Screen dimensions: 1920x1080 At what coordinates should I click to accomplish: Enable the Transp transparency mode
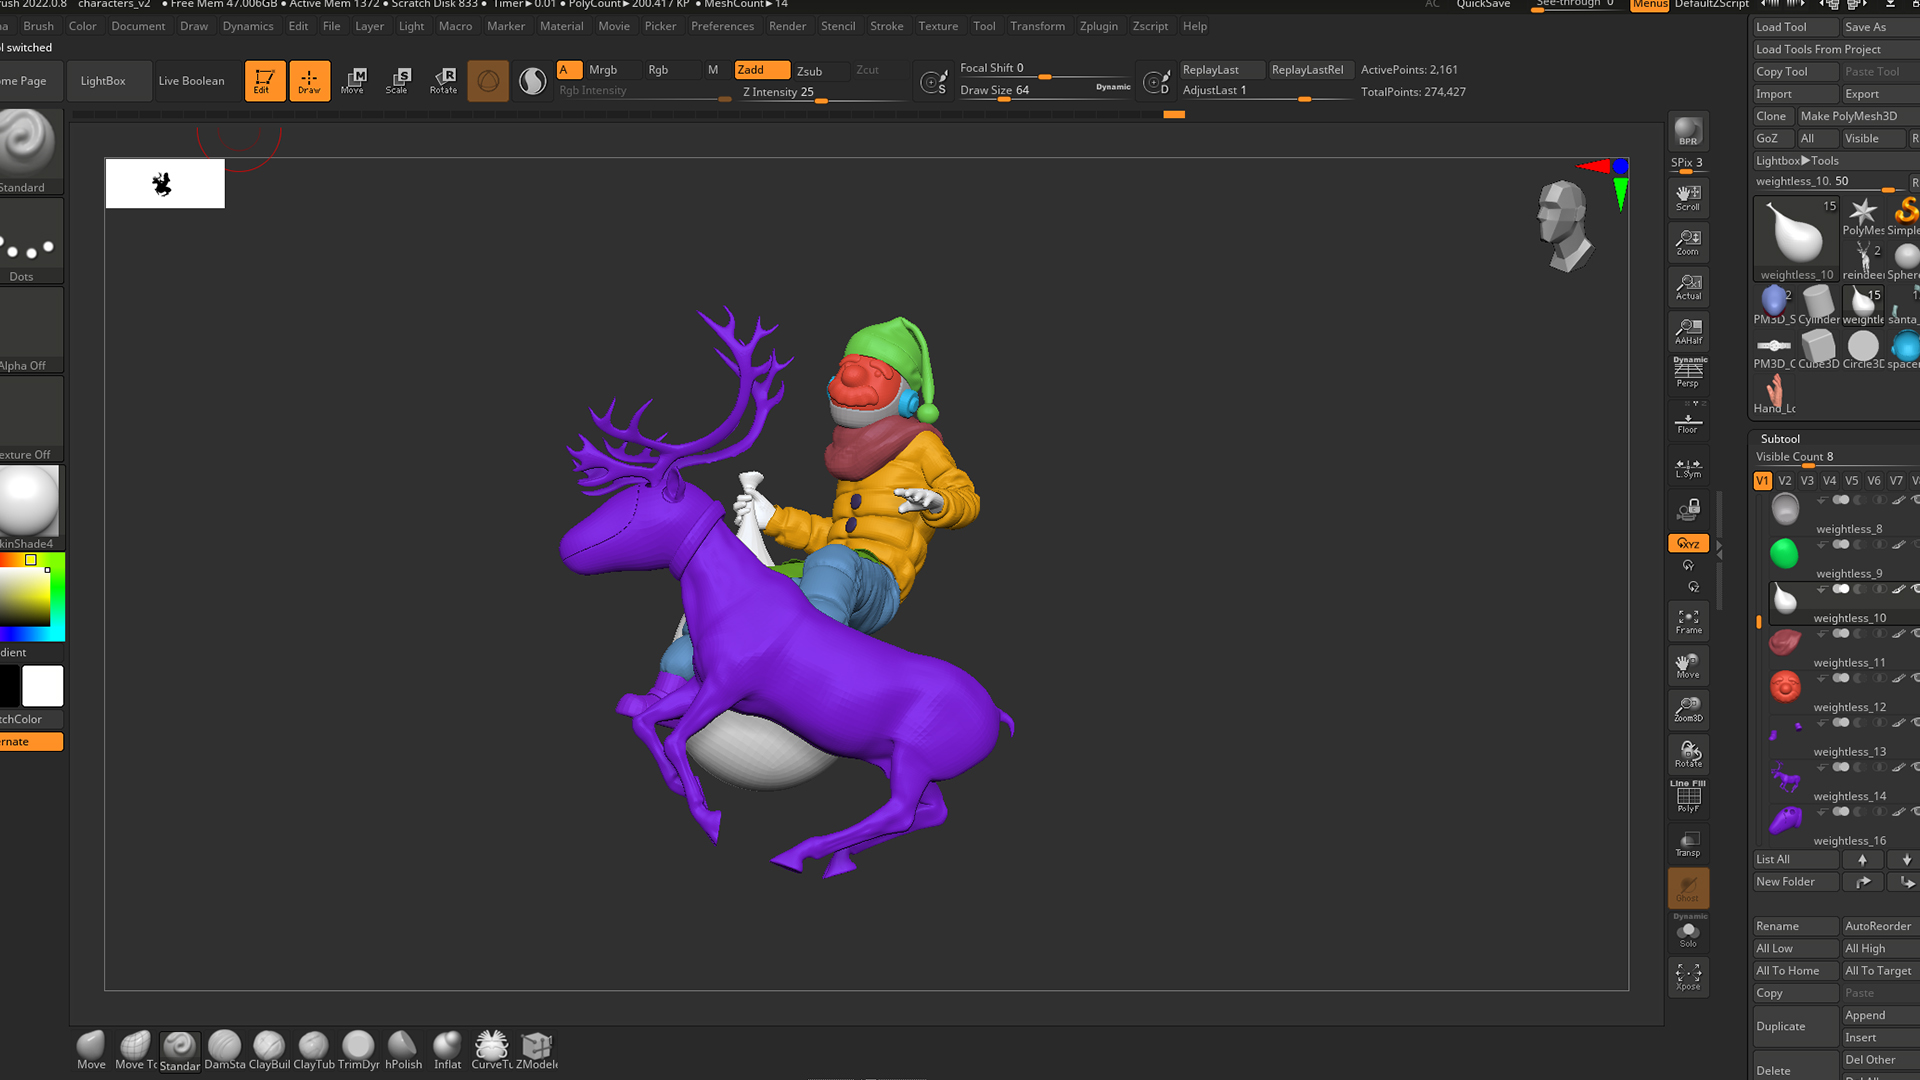point(1688,844)
